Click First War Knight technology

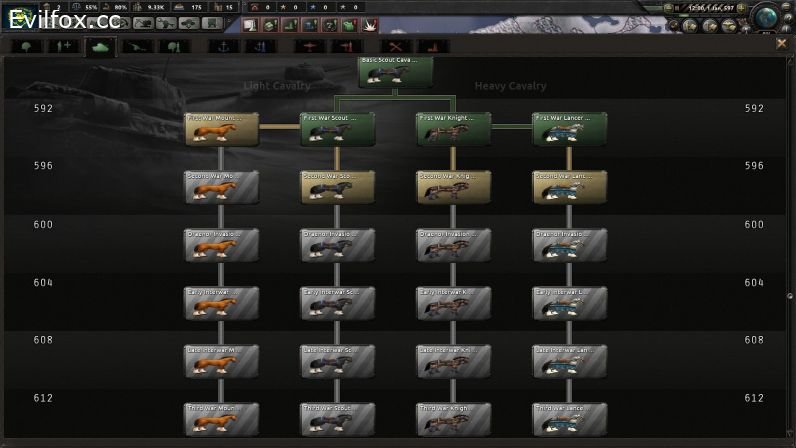(x=453, y=129)
